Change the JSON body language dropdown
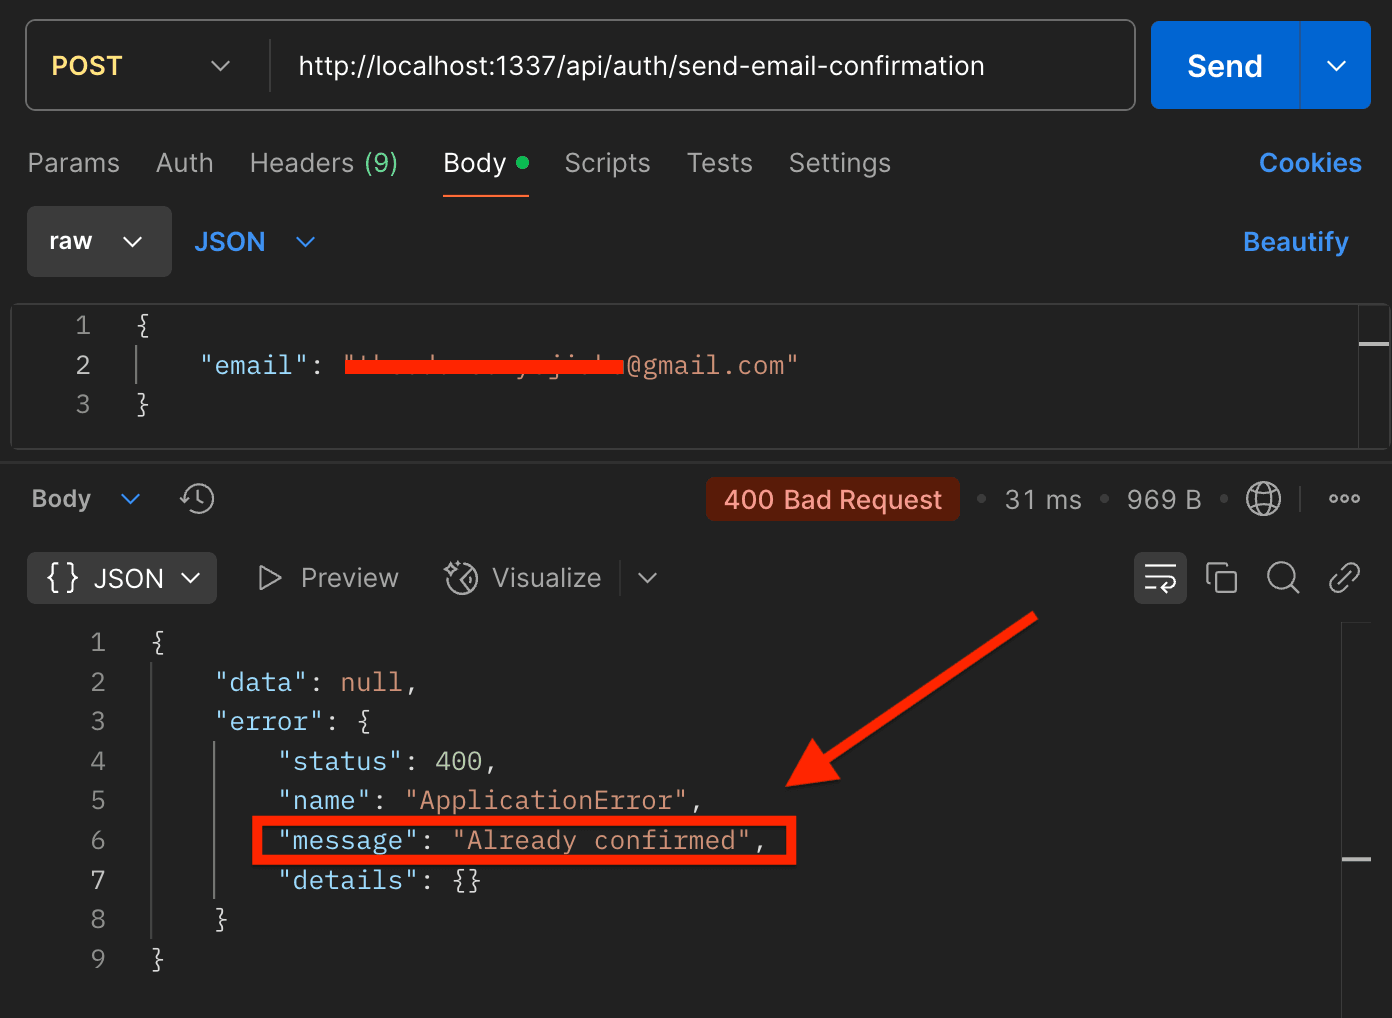Image resolution: width=1392 pixels, height=1018 pixels. (x=255, y=241)
